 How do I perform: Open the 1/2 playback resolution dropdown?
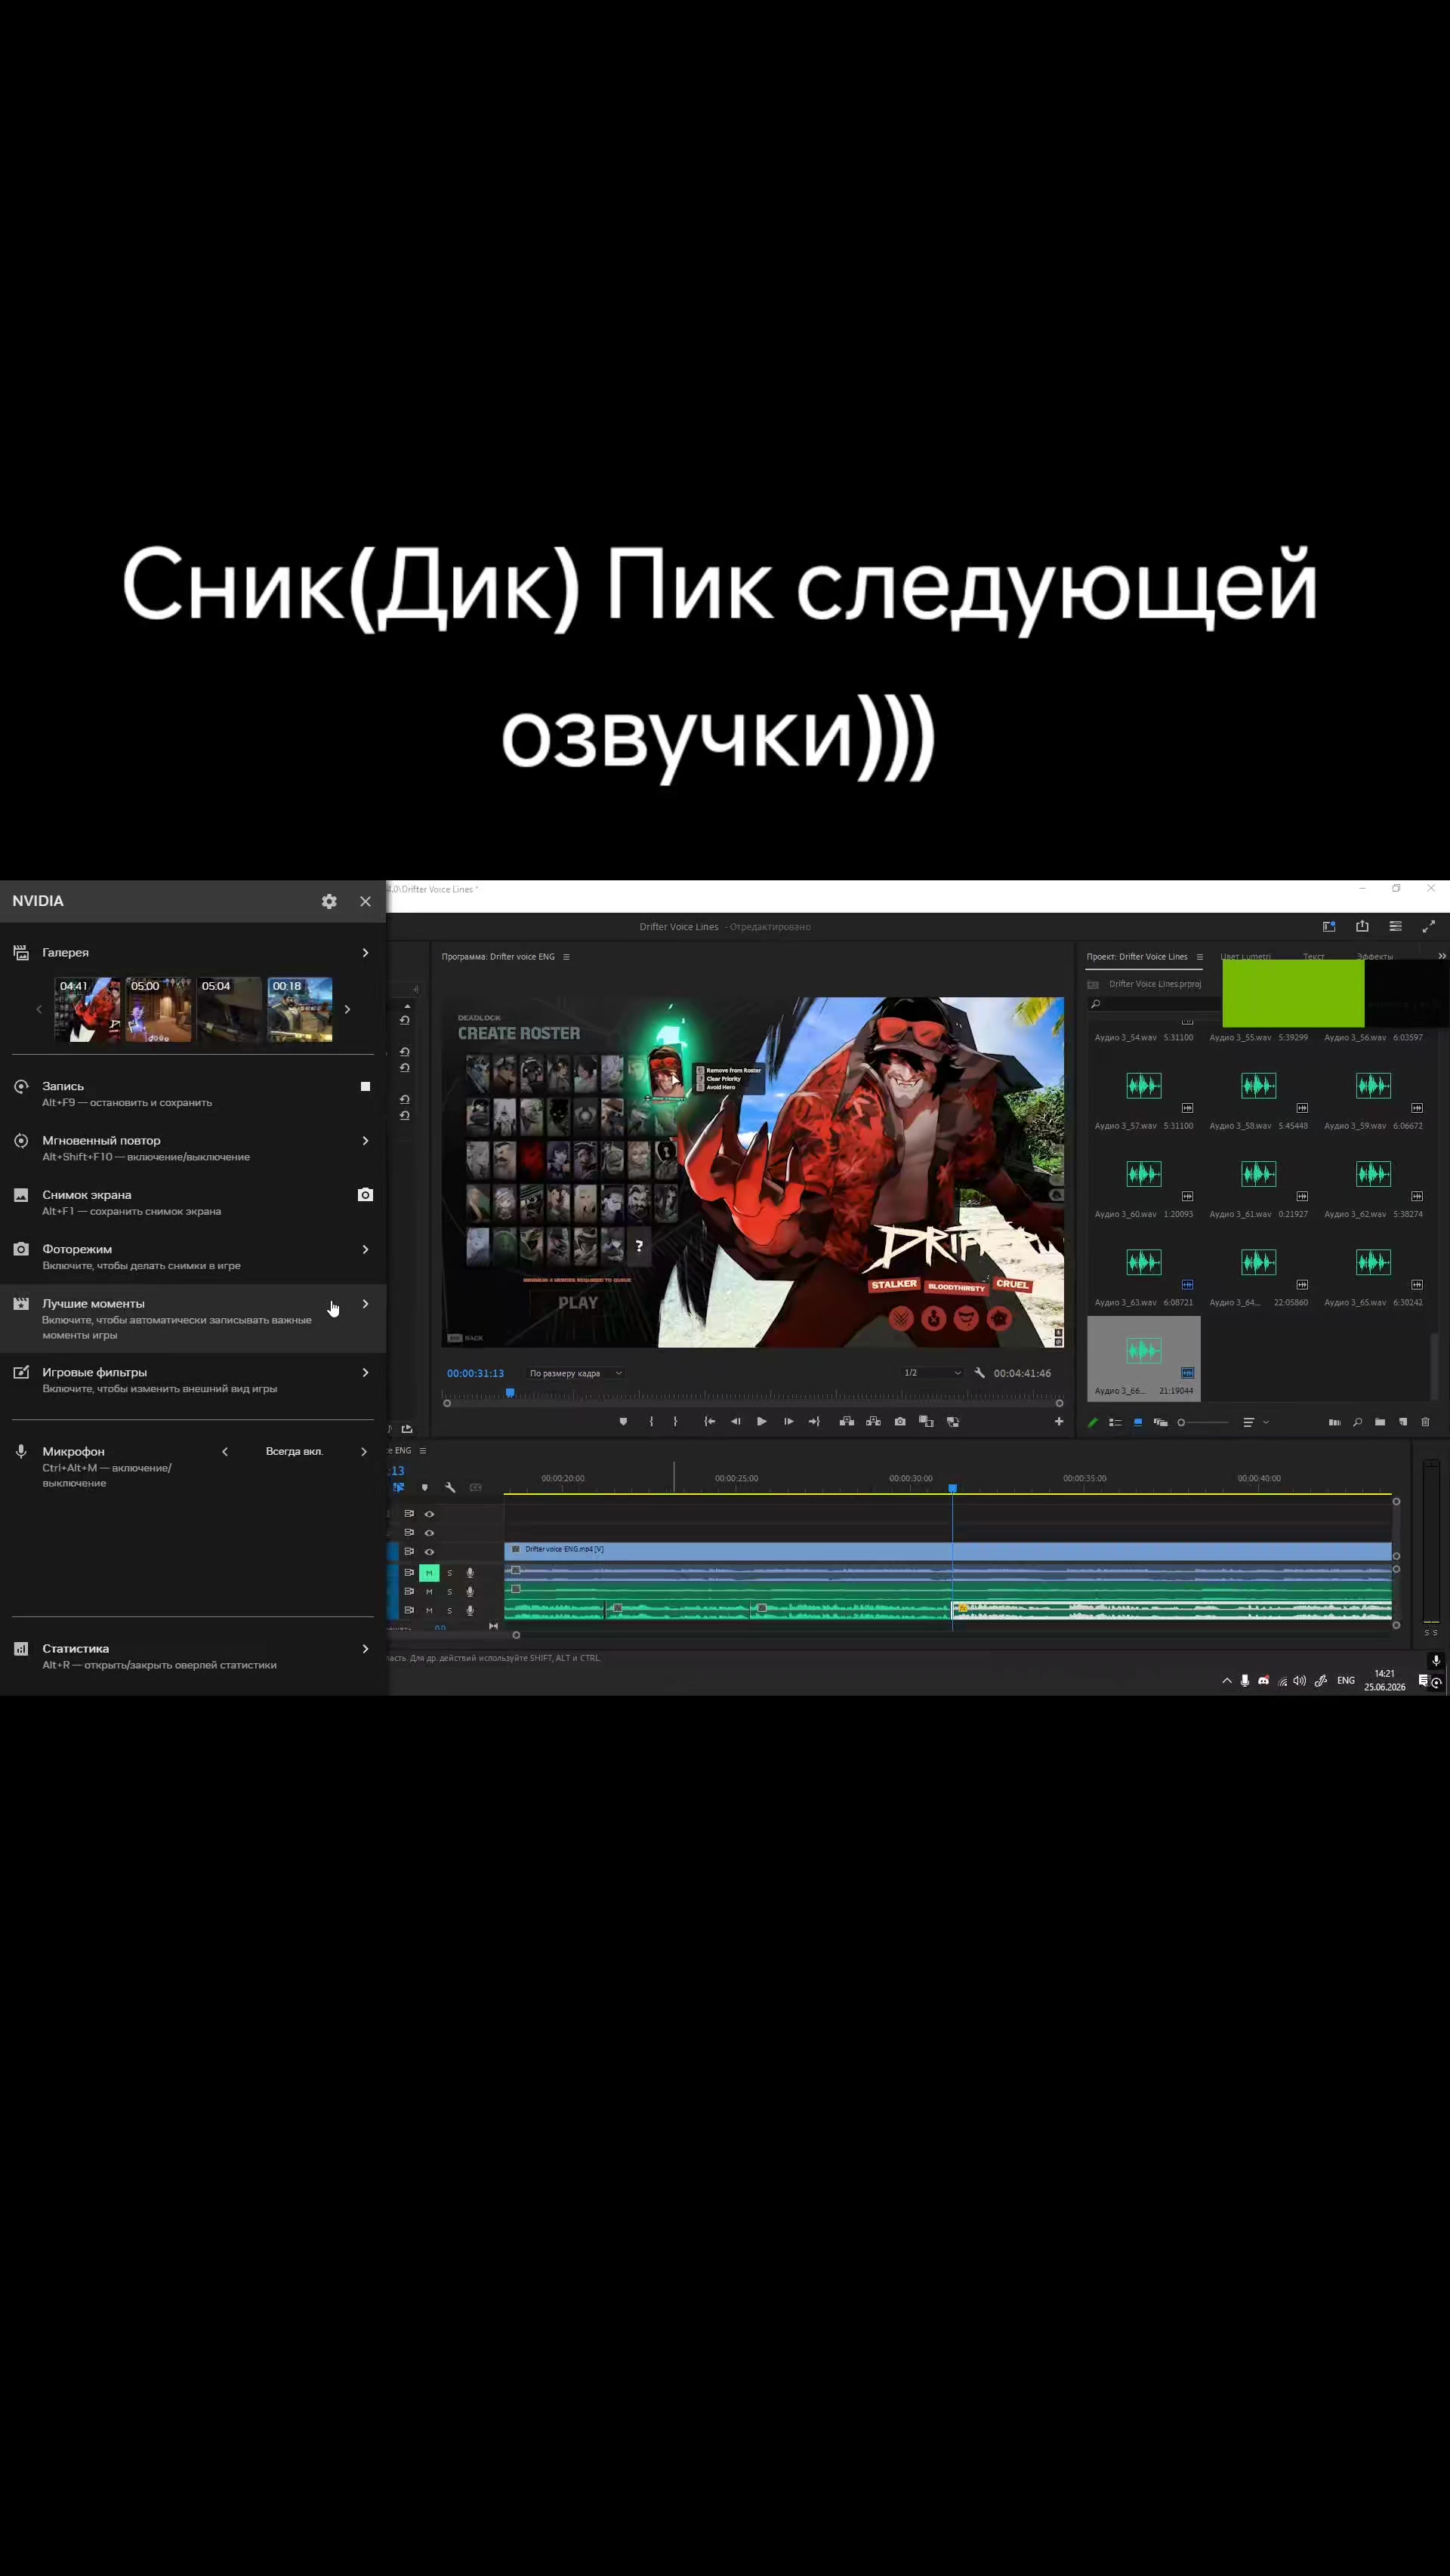[x=932, y=1373]
